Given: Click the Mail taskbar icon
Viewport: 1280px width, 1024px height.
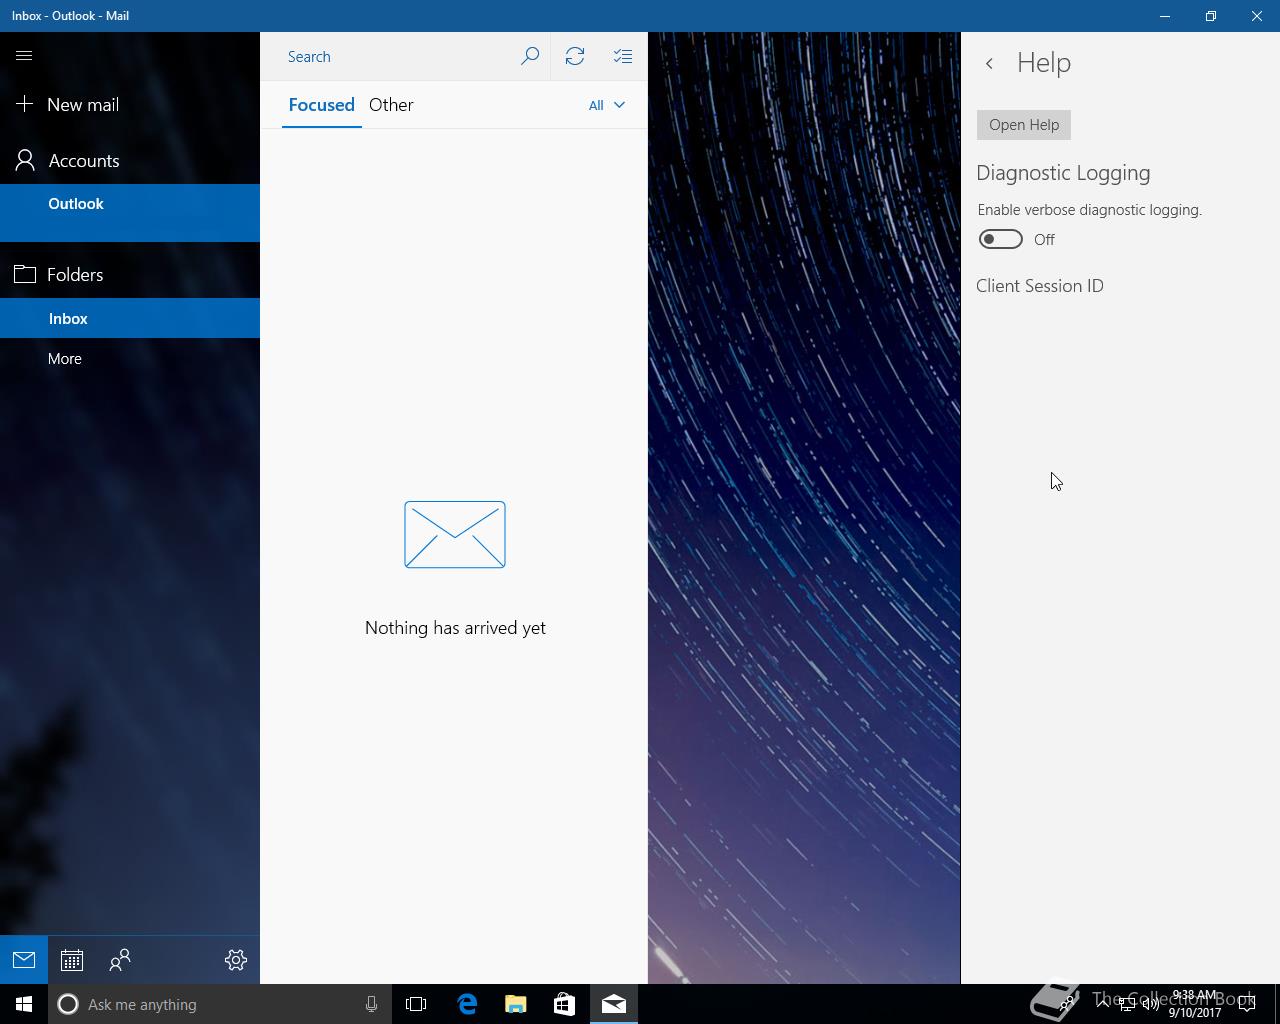Looking at the screenshot, I should (x=614, y=1004).
